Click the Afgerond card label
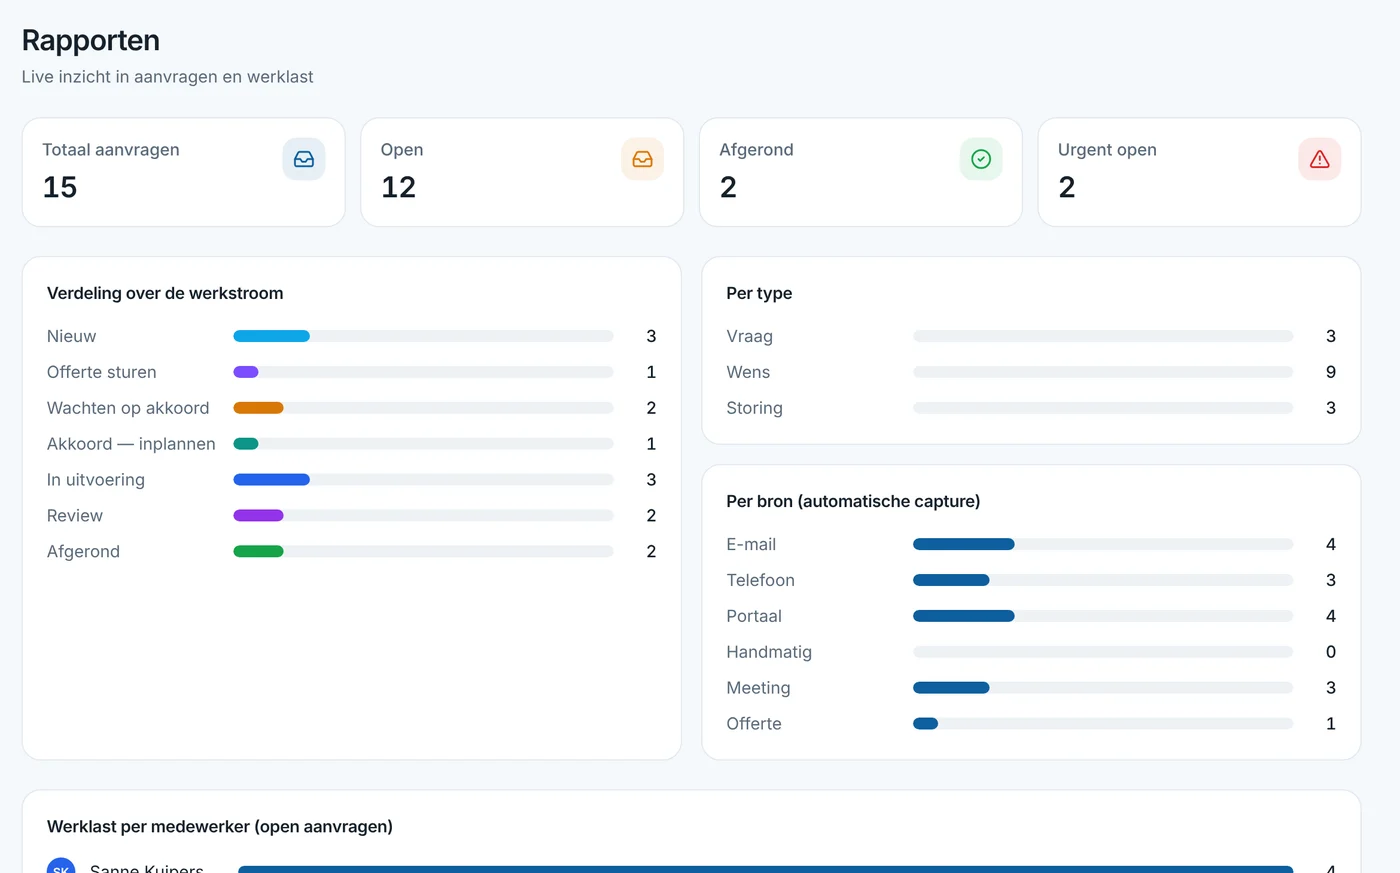1400x873 pixels. click(x=756, y=150)
